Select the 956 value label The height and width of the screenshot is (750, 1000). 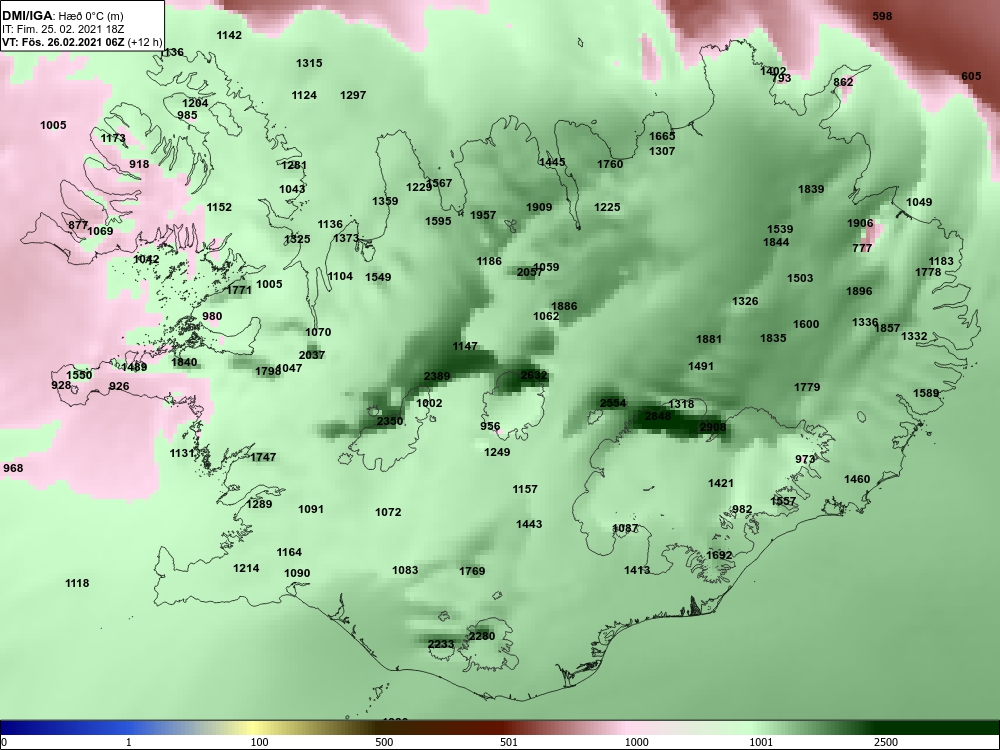[x=490, y=427]
